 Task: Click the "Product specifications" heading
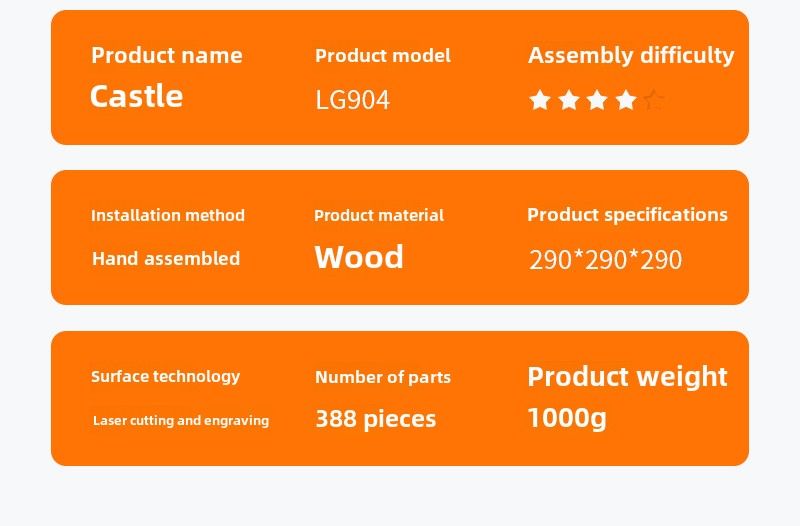pyautogui.click(x=627, y=214)
